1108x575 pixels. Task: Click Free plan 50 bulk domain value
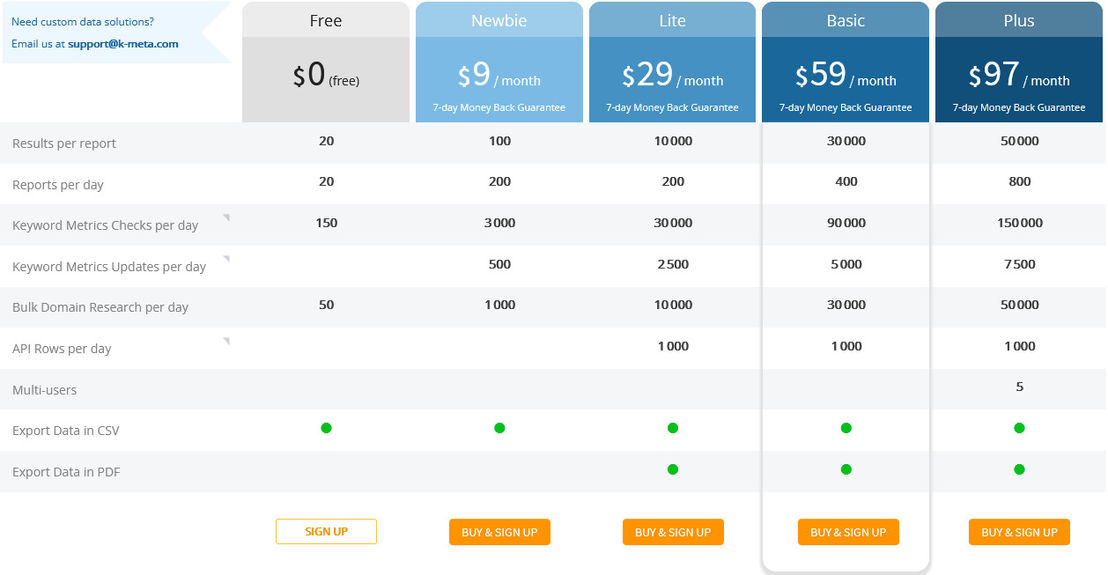326,304
